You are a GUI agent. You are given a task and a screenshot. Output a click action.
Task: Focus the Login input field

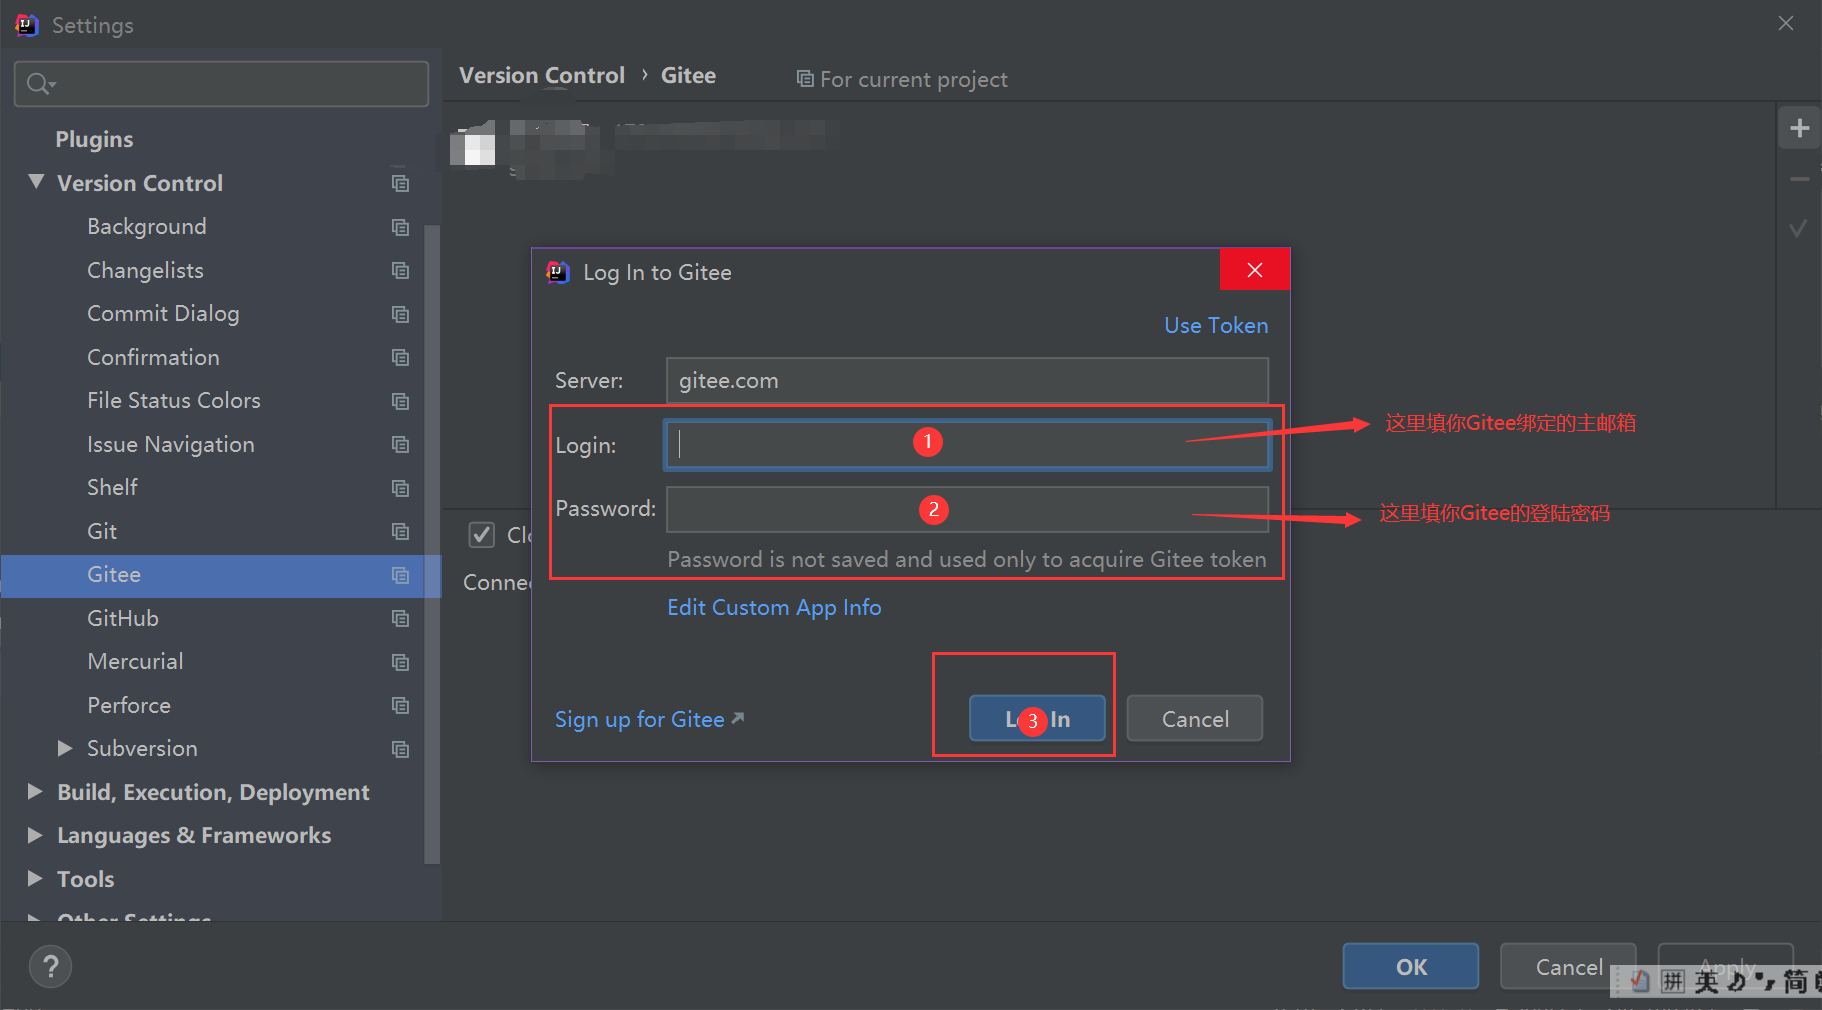967,444
